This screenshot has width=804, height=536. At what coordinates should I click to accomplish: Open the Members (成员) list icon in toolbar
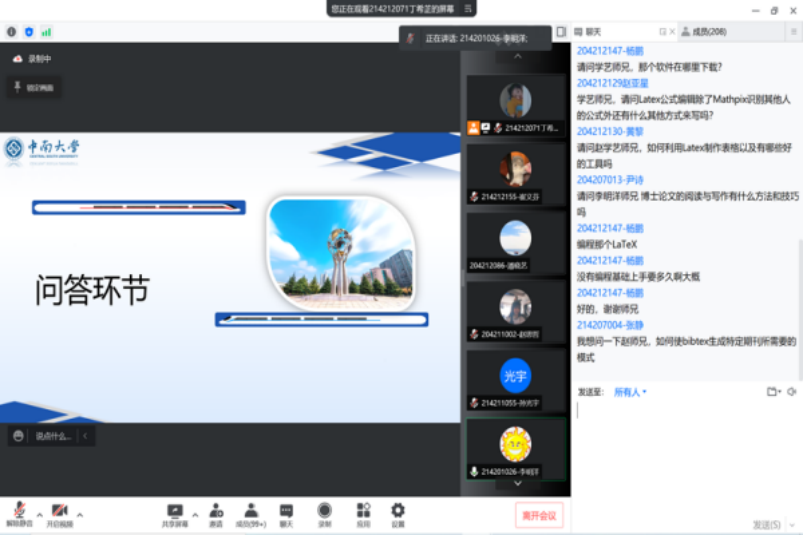[x=251, y=514]
